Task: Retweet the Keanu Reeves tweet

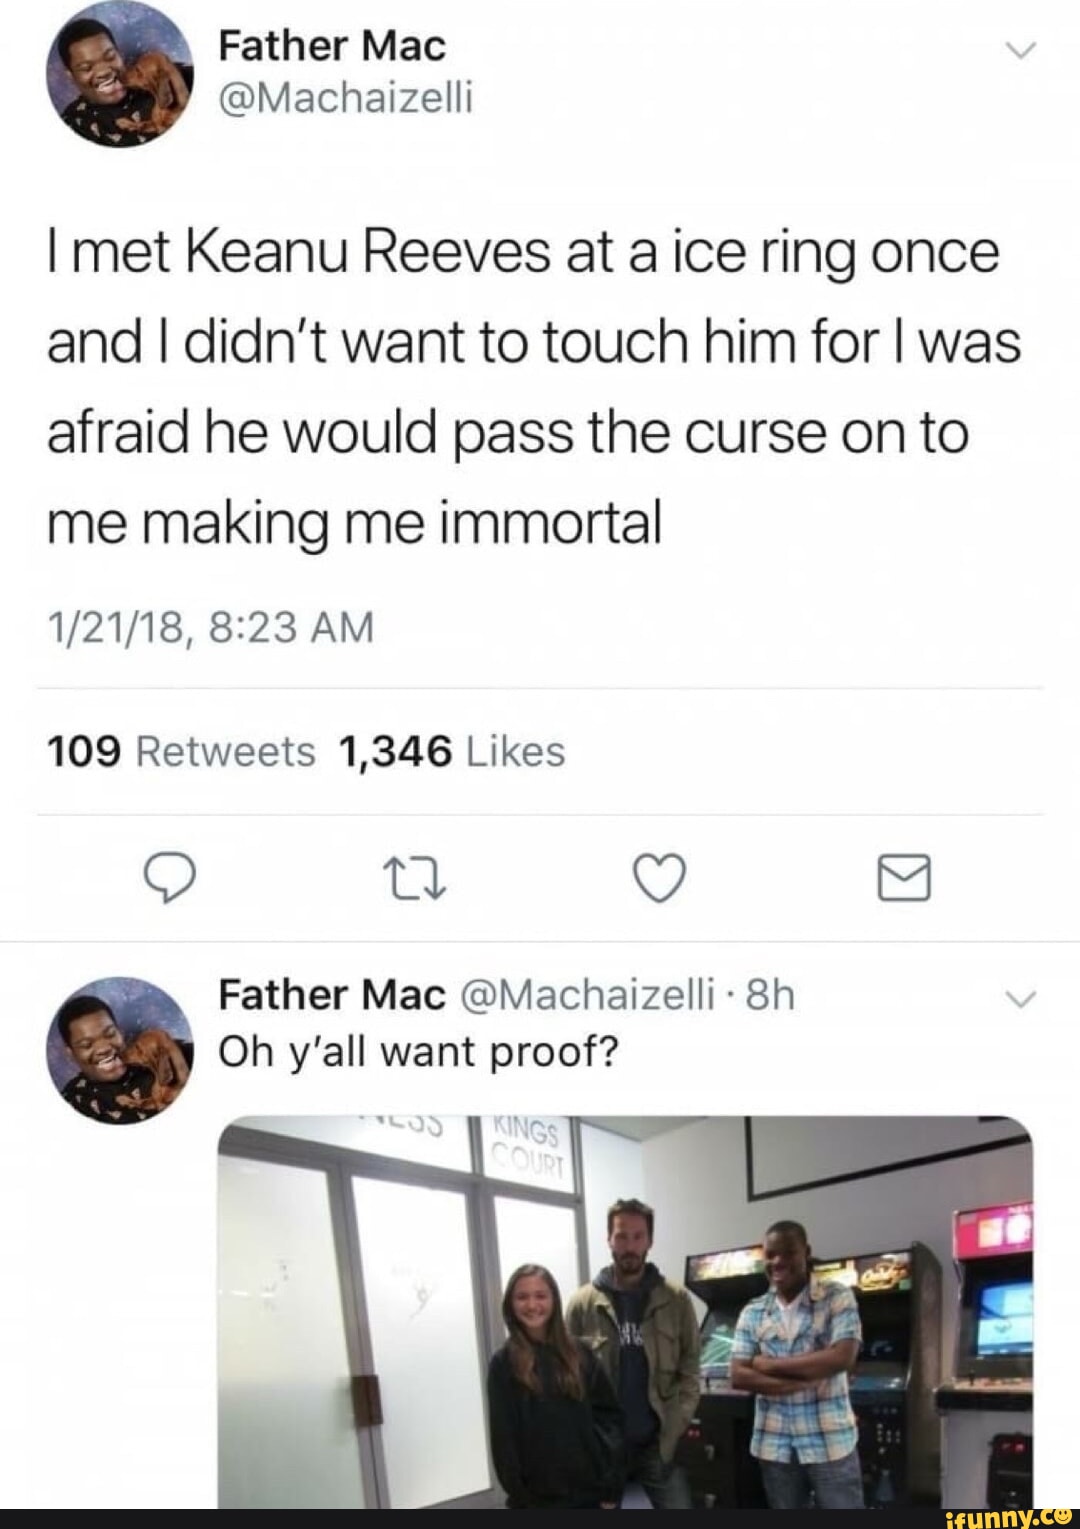Action: click(x=416, y=879)
